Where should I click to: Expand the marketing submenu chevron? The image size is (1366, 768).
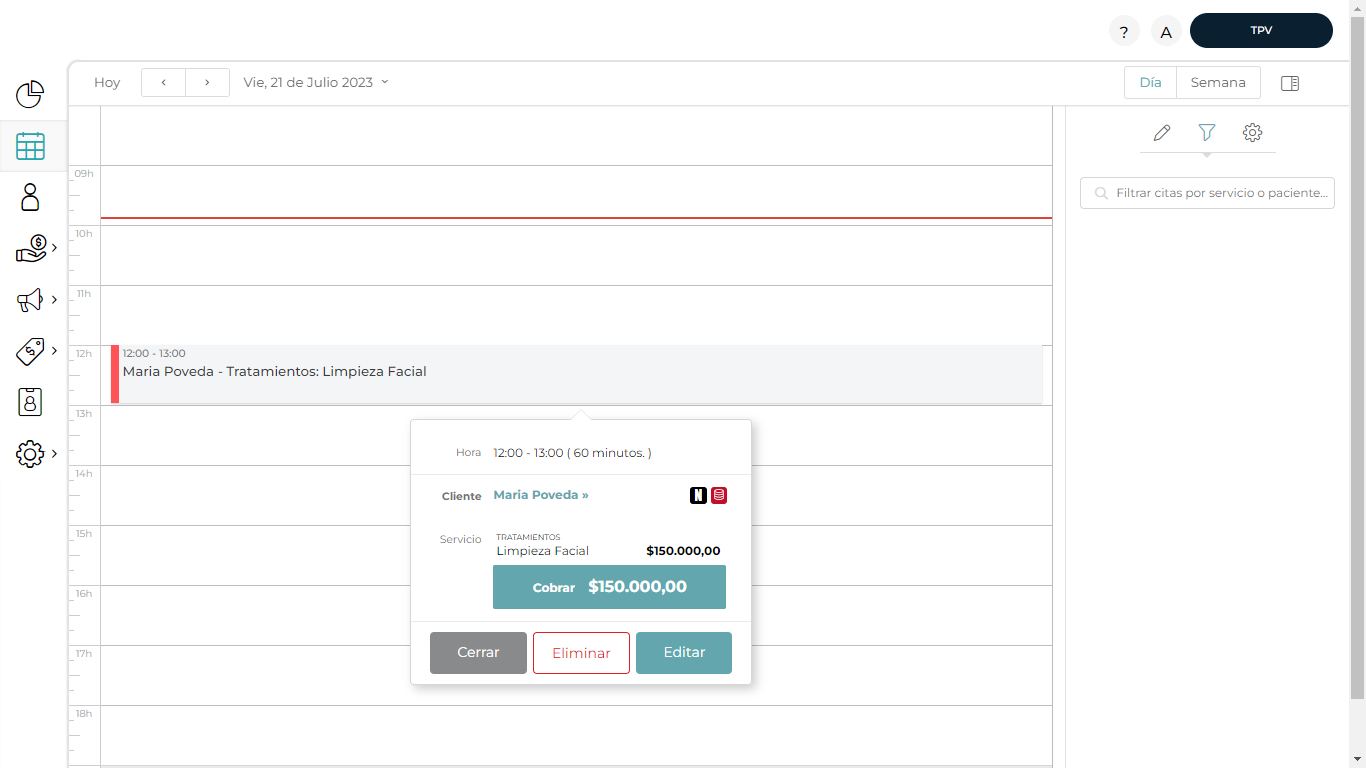point(55,300)
